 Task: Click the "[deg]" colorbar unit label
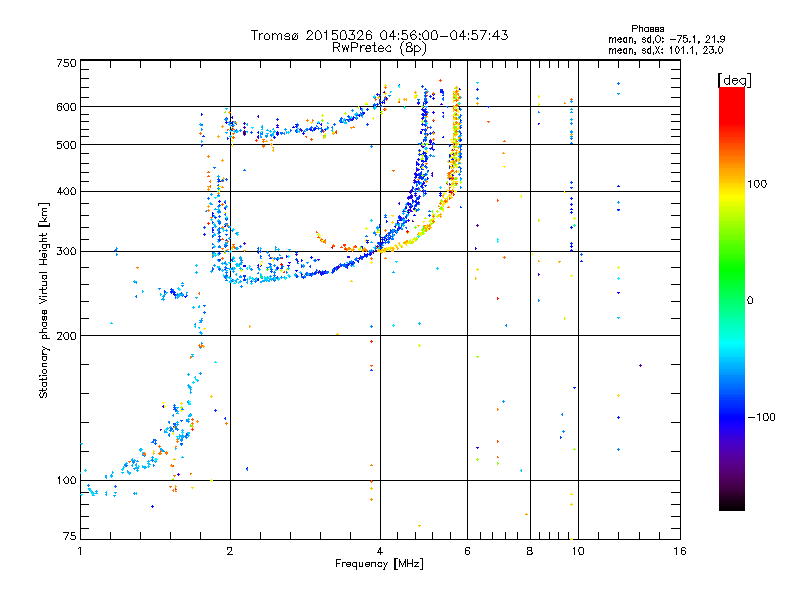point(734,80)
